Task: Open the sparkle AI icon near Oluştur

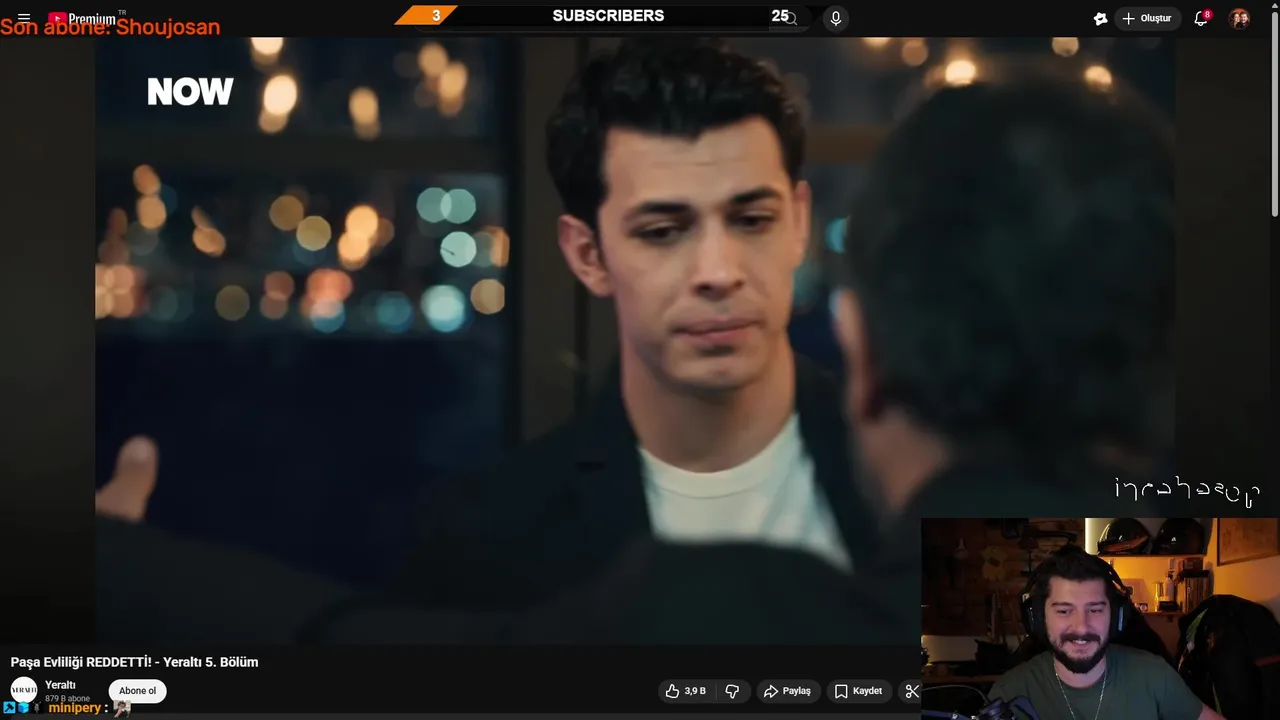Action: click(x=1100, y=18)
